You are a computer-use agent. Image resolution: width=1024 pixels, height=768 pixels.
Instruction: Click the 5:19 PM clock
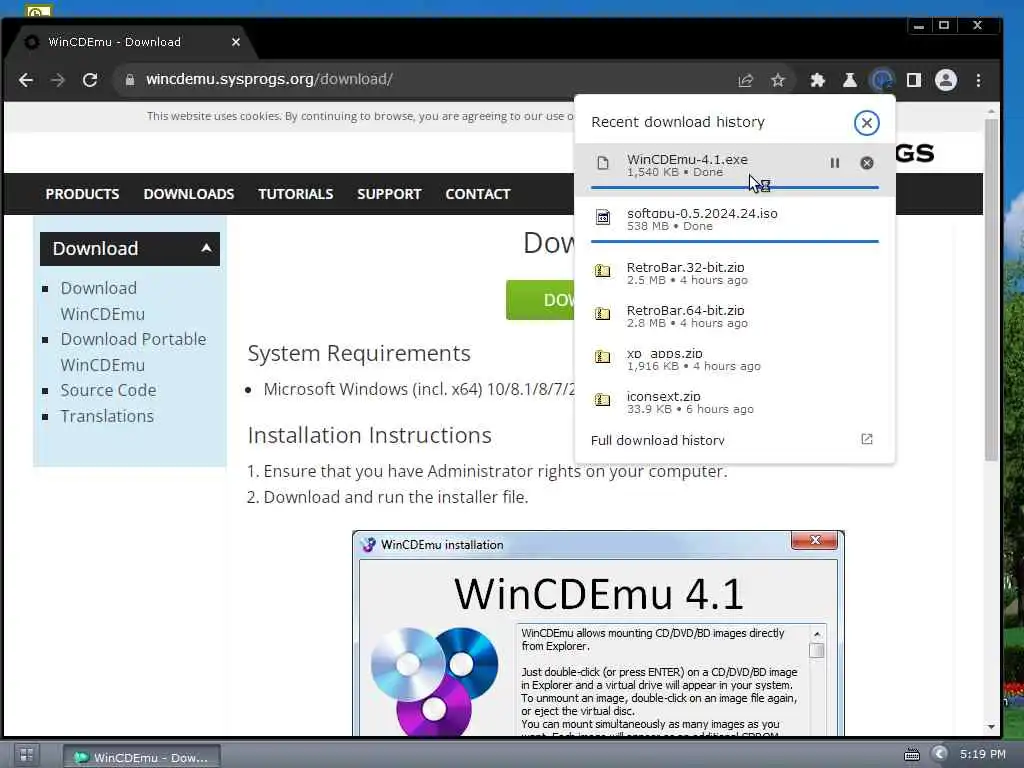(982, 754)
